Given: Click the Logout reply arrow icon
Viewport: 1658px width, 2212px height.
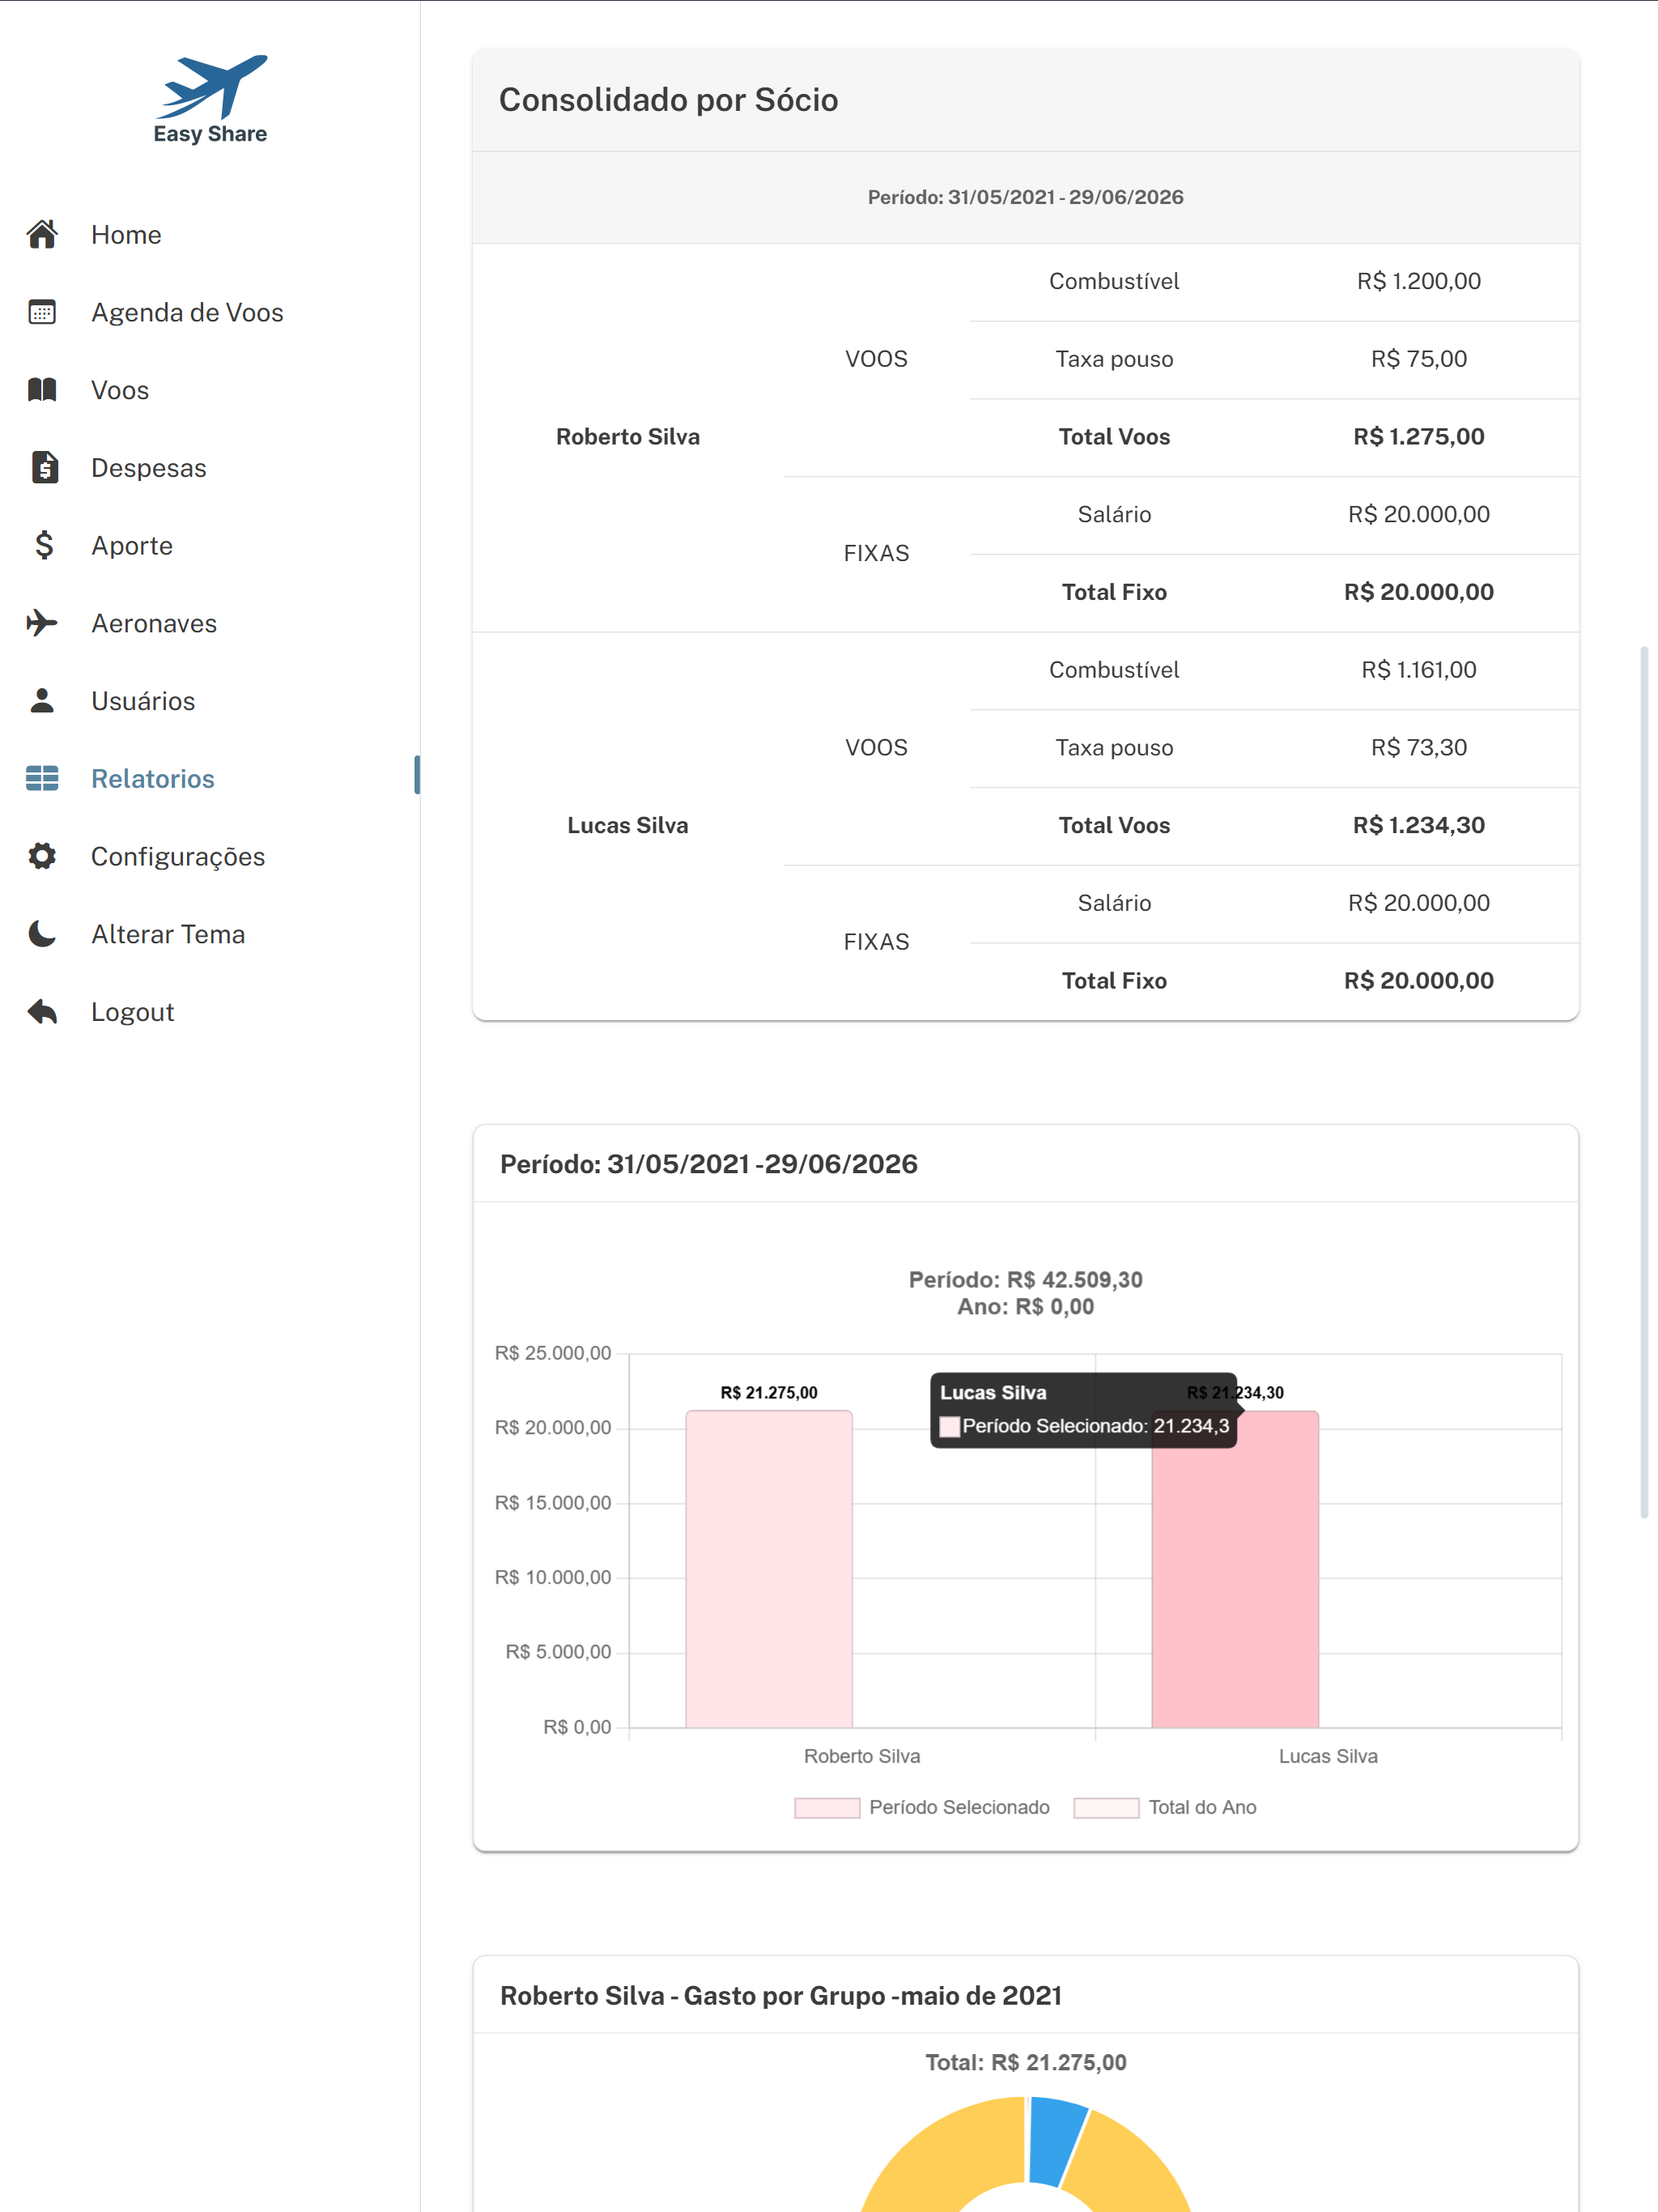Looking at the screenshot, I should (42, 1011).
